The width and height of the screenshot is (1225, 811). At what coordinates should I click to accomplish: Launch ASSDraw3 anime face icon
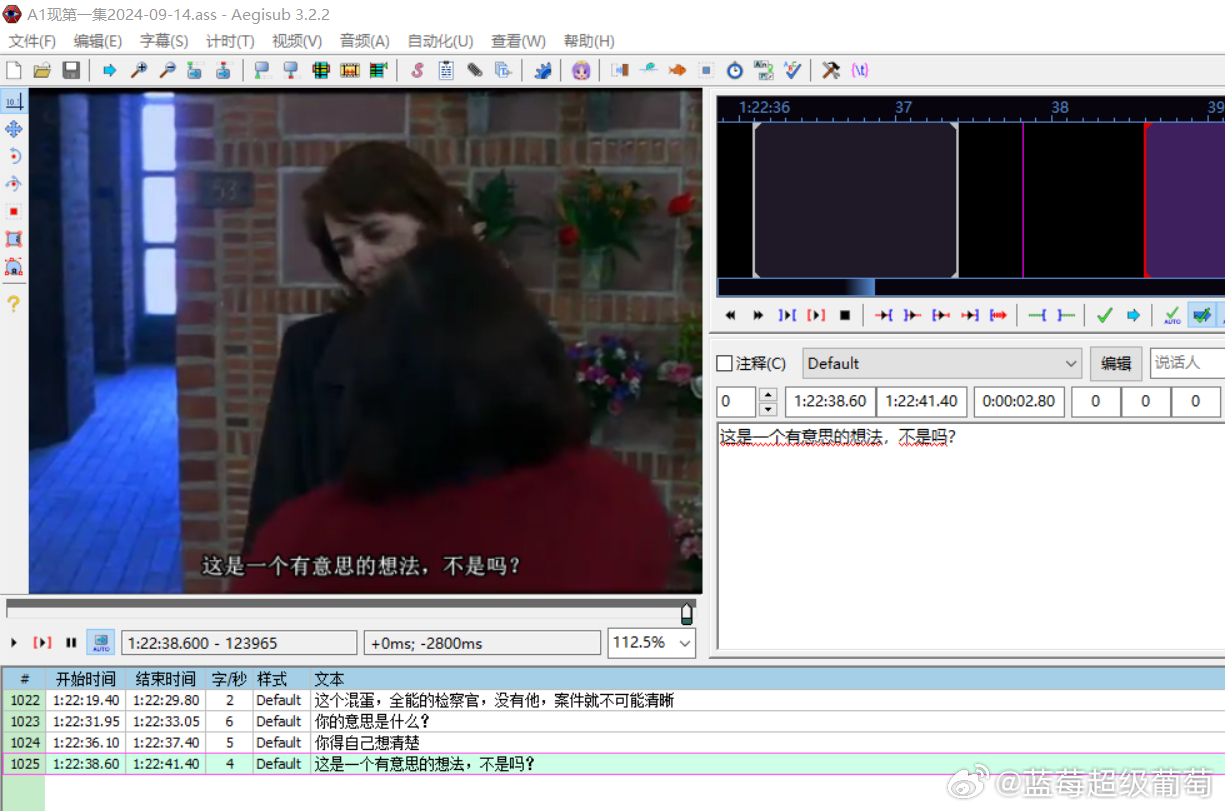[581, 70]
